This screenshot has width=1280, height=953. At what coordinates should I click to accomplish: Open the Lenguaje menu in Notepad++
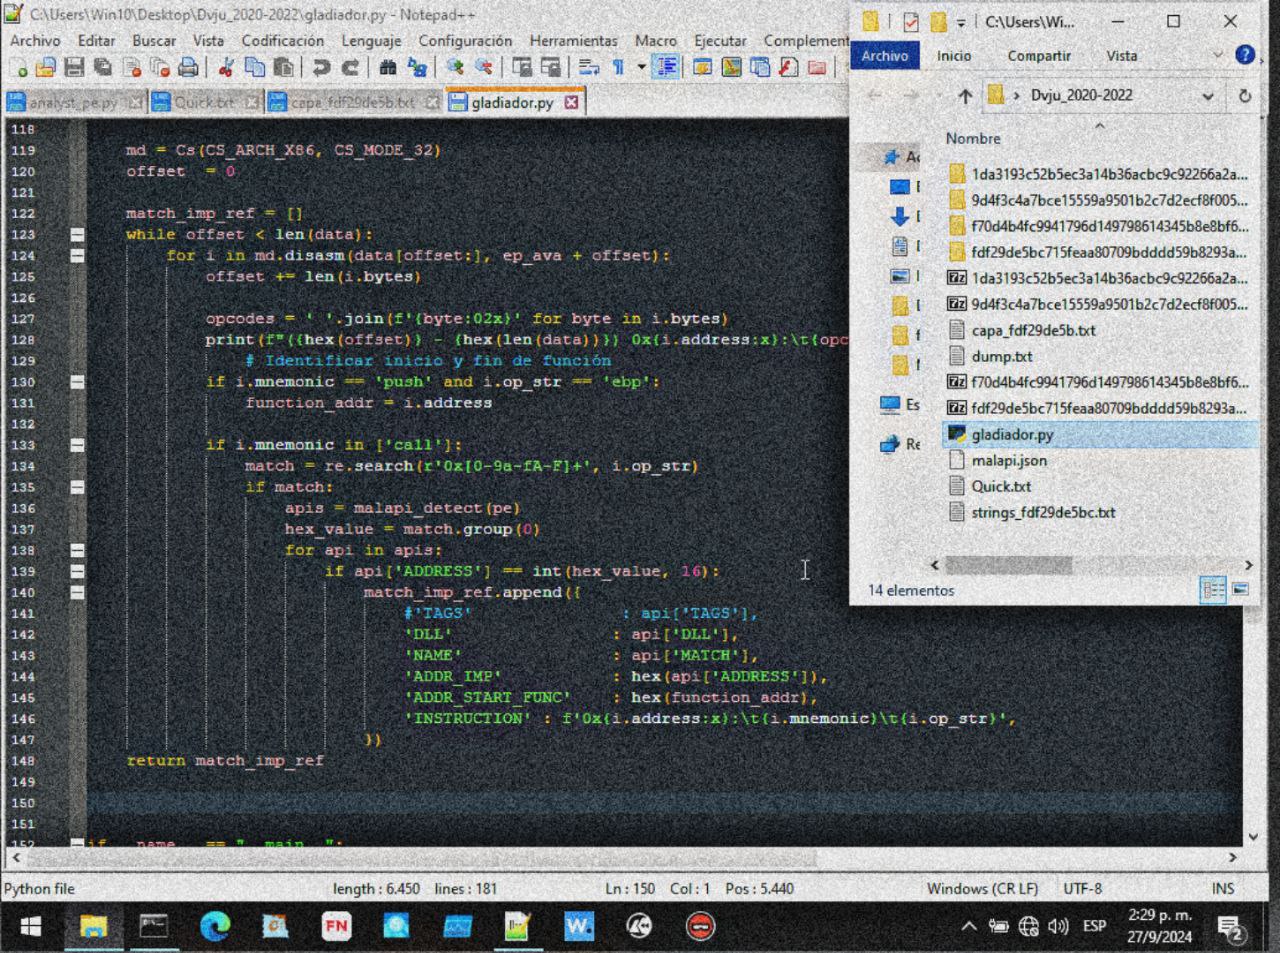click(x=371, y=41)
